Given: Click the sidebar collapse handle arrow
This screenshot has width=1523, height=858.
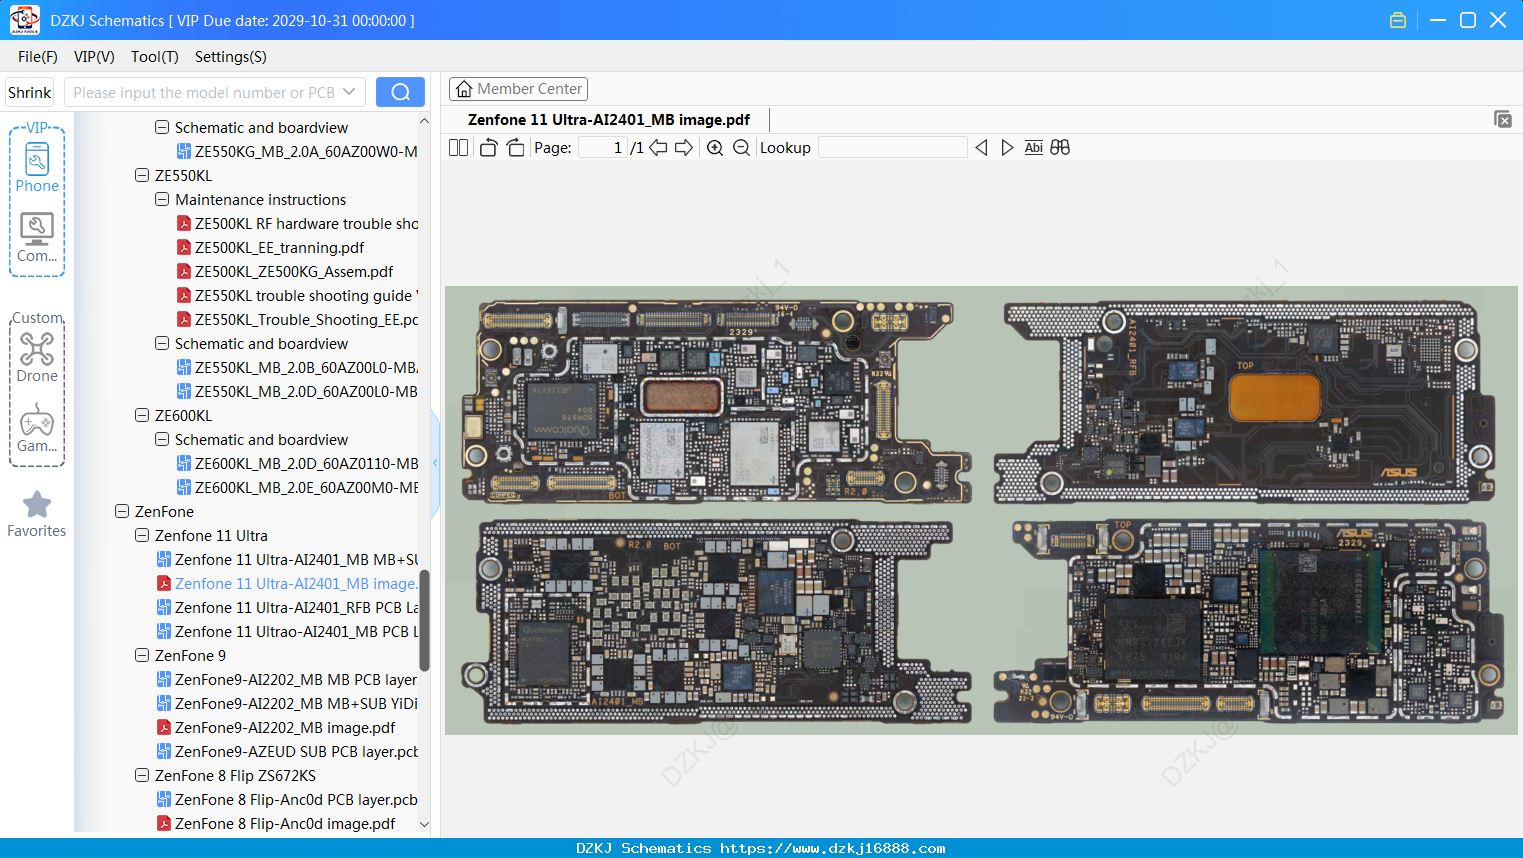Looking at the screenshot, I should pyautogui.click(x=435, y=463).
